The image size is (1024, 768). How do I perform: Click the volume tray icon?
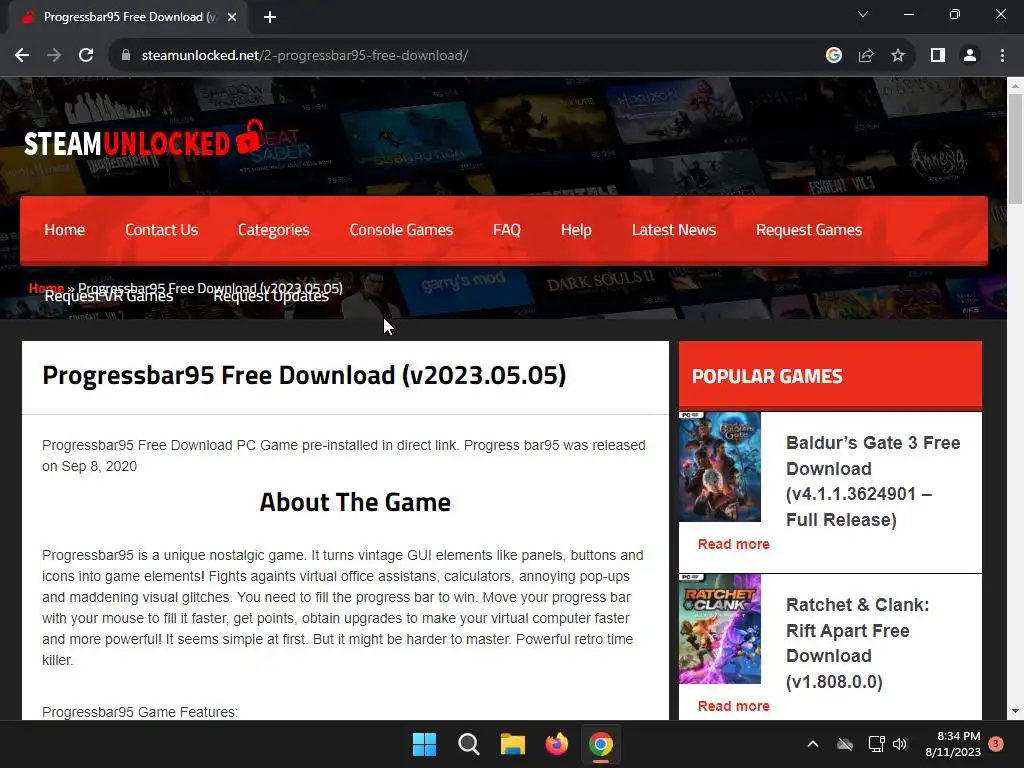click(900, 744)
